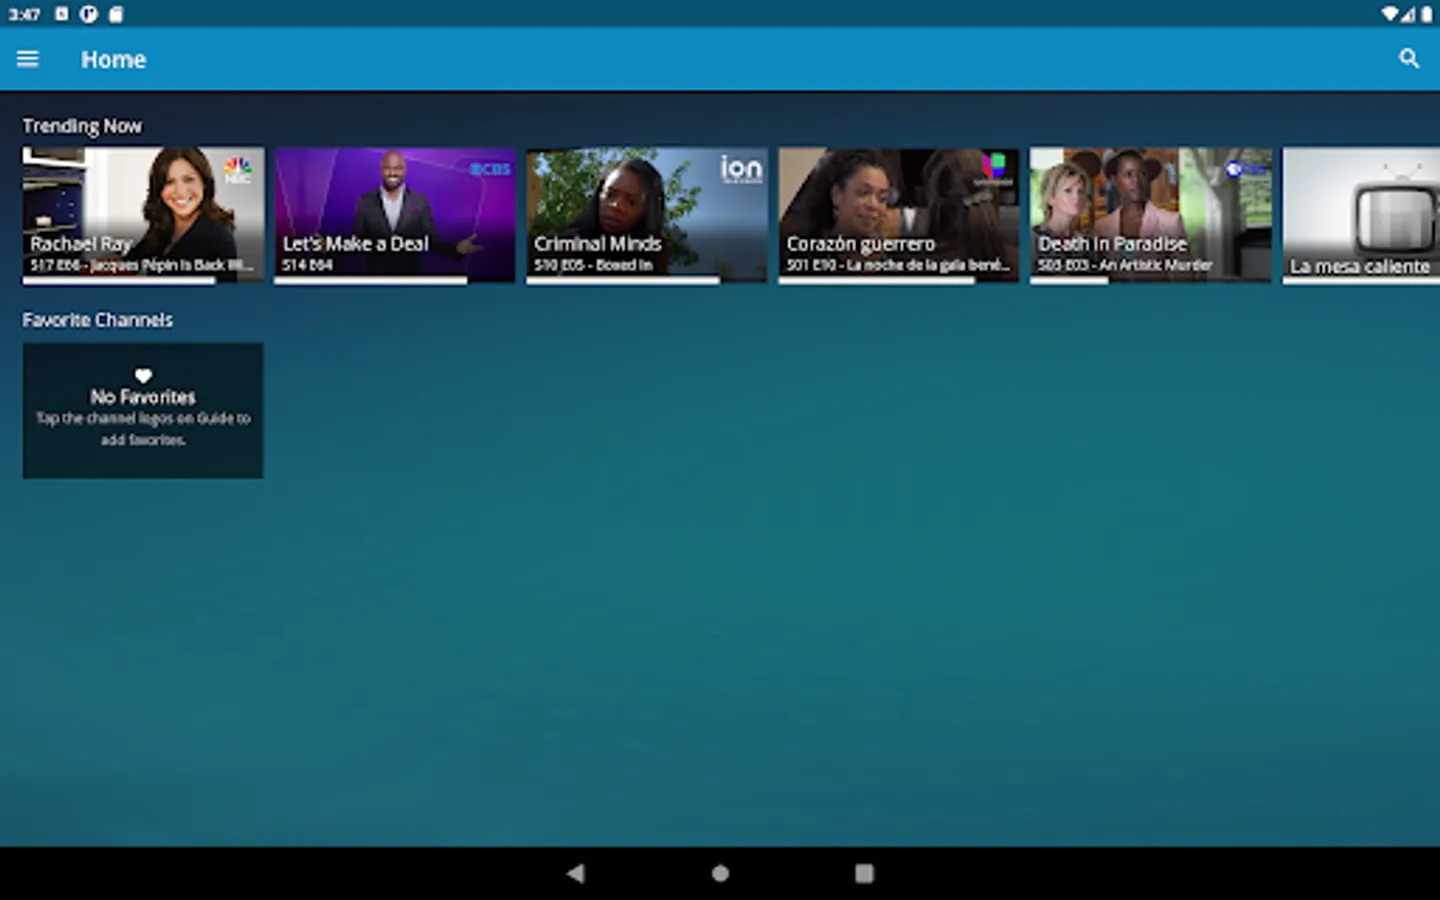This screenshot has height=900, width=1440.
Task: Tap the Android home button
Action: point(720,873)
